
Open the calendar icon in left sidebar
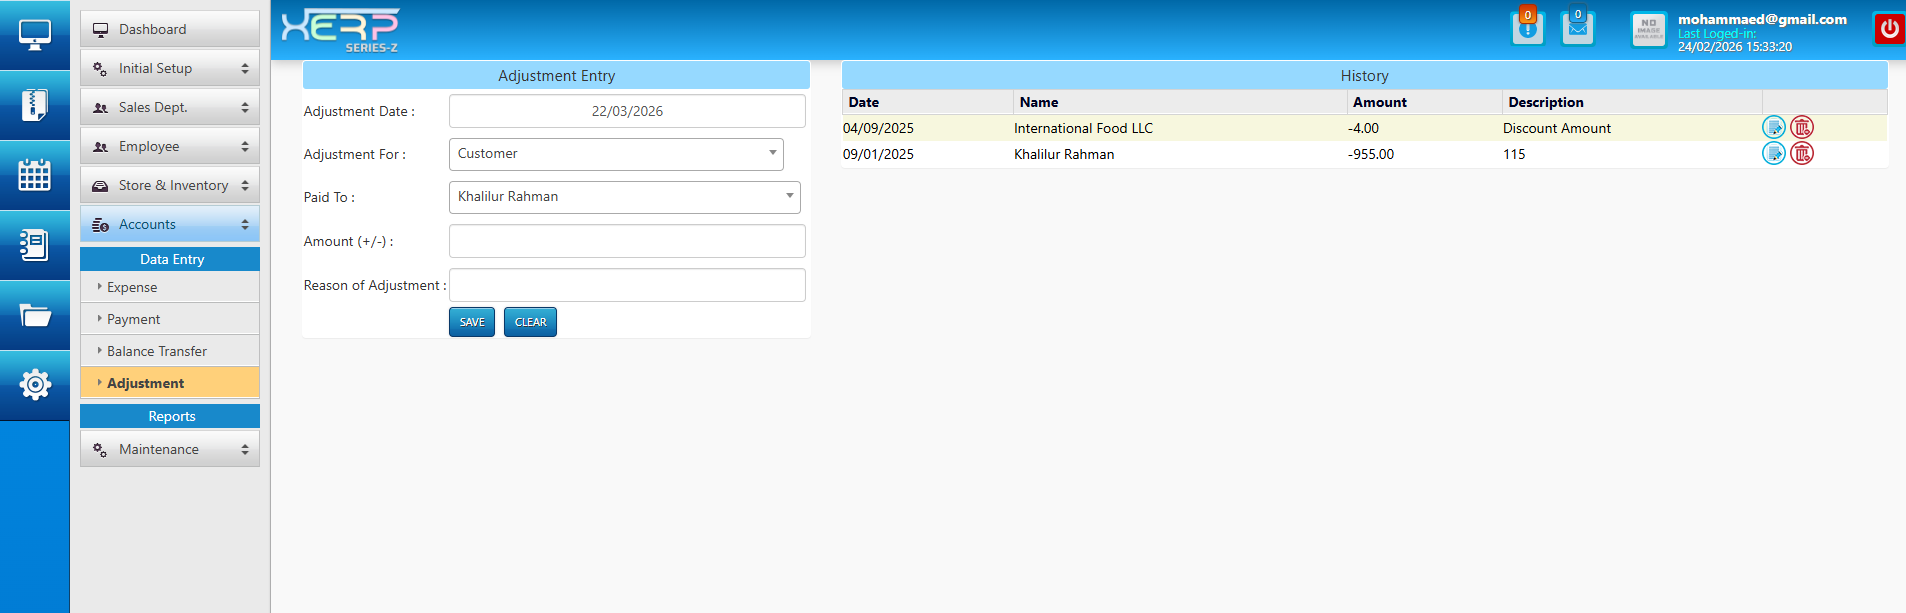(34, 175)
